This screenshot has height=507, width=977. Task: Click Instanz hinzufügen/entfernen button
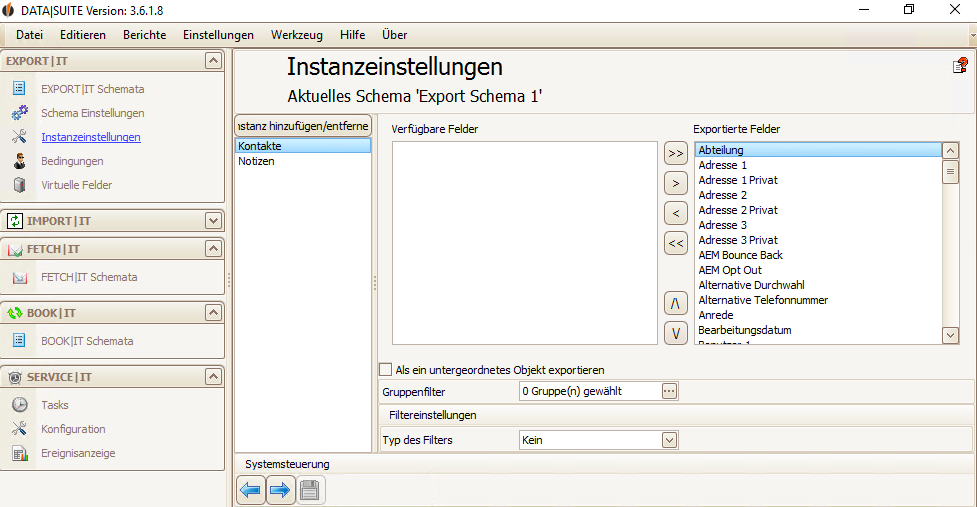click(303, 126)
